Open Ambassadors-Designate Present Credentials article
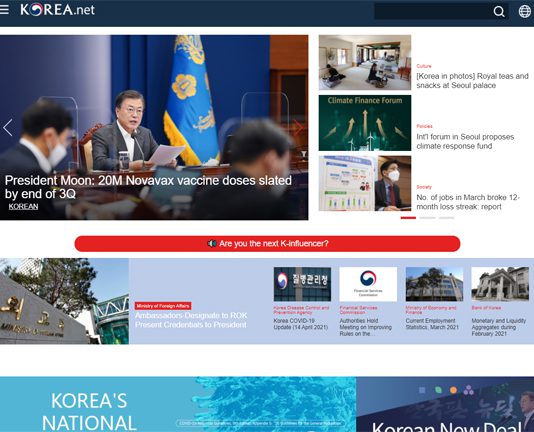Image resolution: width=534 pixels, height=432 pixels. [191, 320]
